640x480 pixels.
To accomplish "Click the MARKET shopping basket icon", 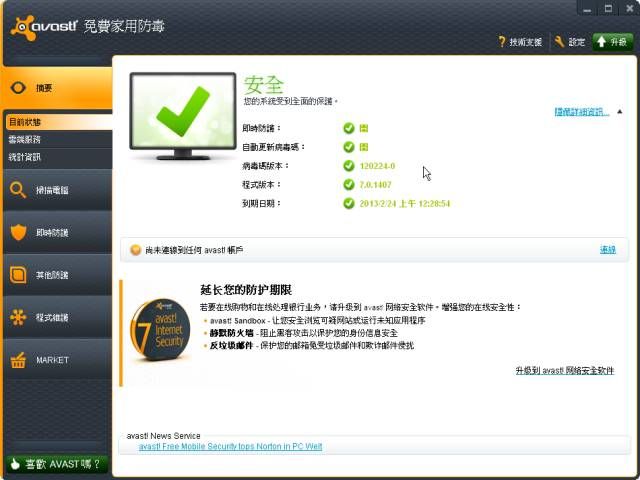I will (18, 359).
